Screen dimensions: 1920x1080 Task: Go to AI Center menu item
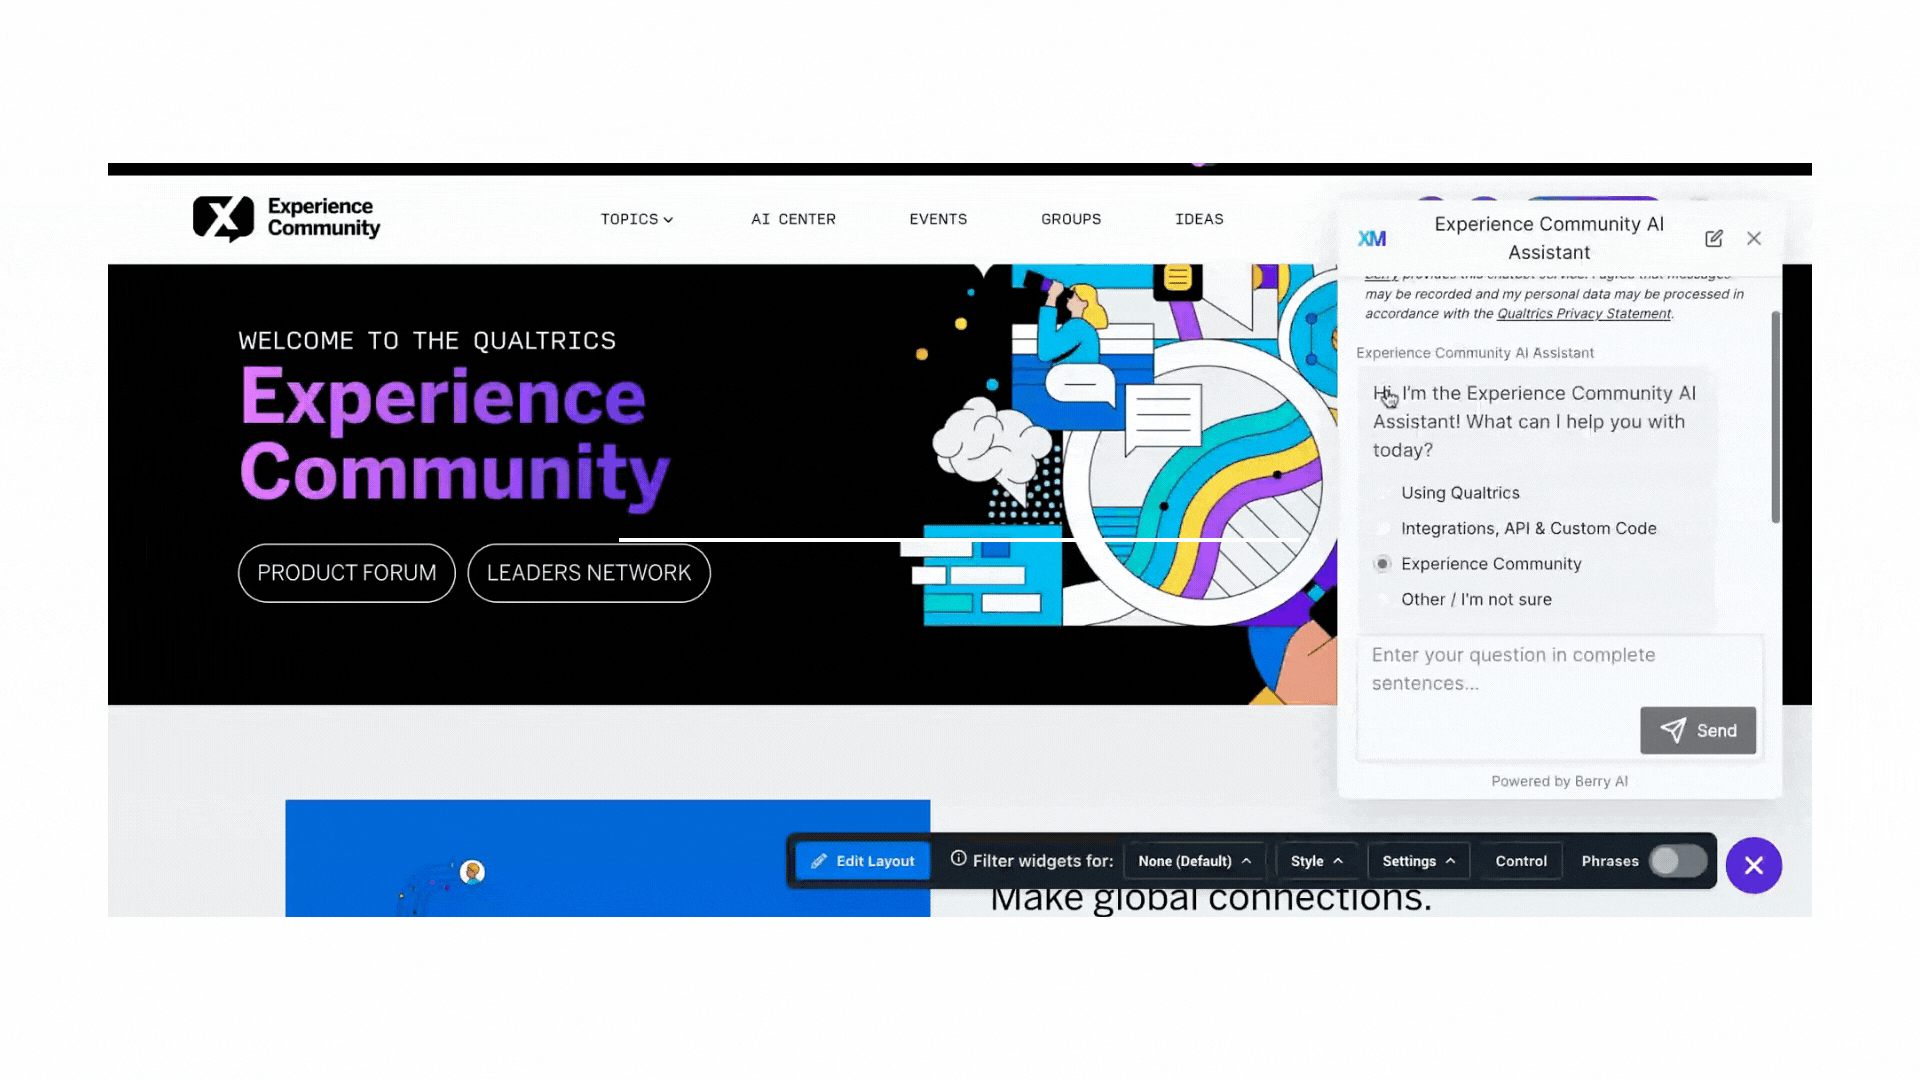[x=793, y=219]
